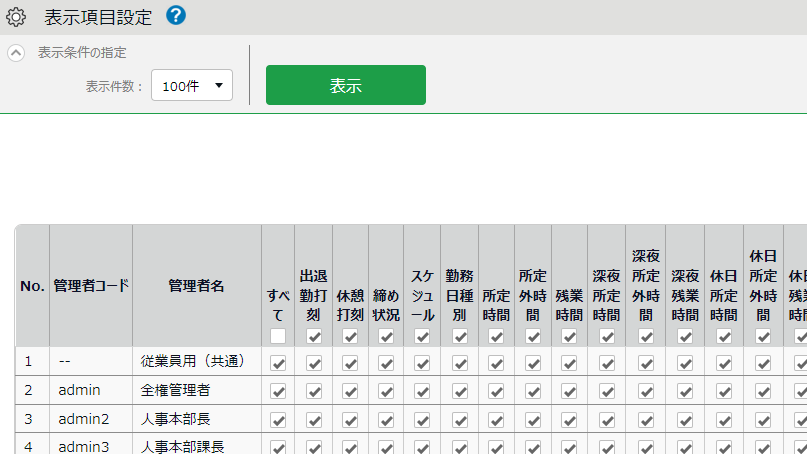Click the settings gear icon beside the title
This screenshot has width=807, height=454.
(16, 17)
